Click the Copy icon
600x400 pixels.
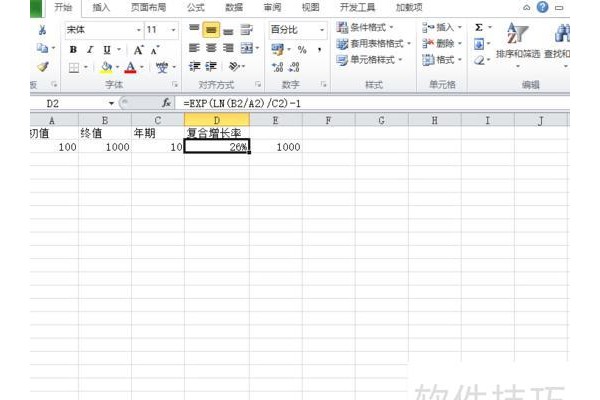[42, 48]
